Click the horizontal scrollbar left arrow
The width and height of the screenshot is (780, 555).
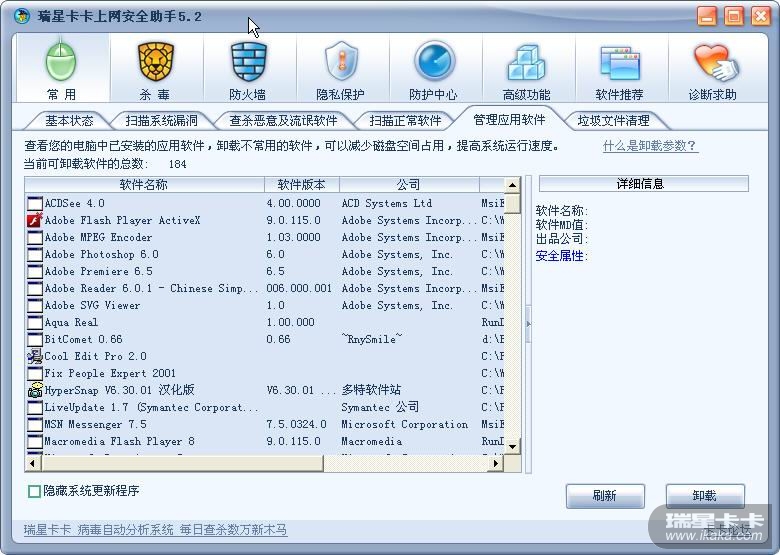click(33, 463)
